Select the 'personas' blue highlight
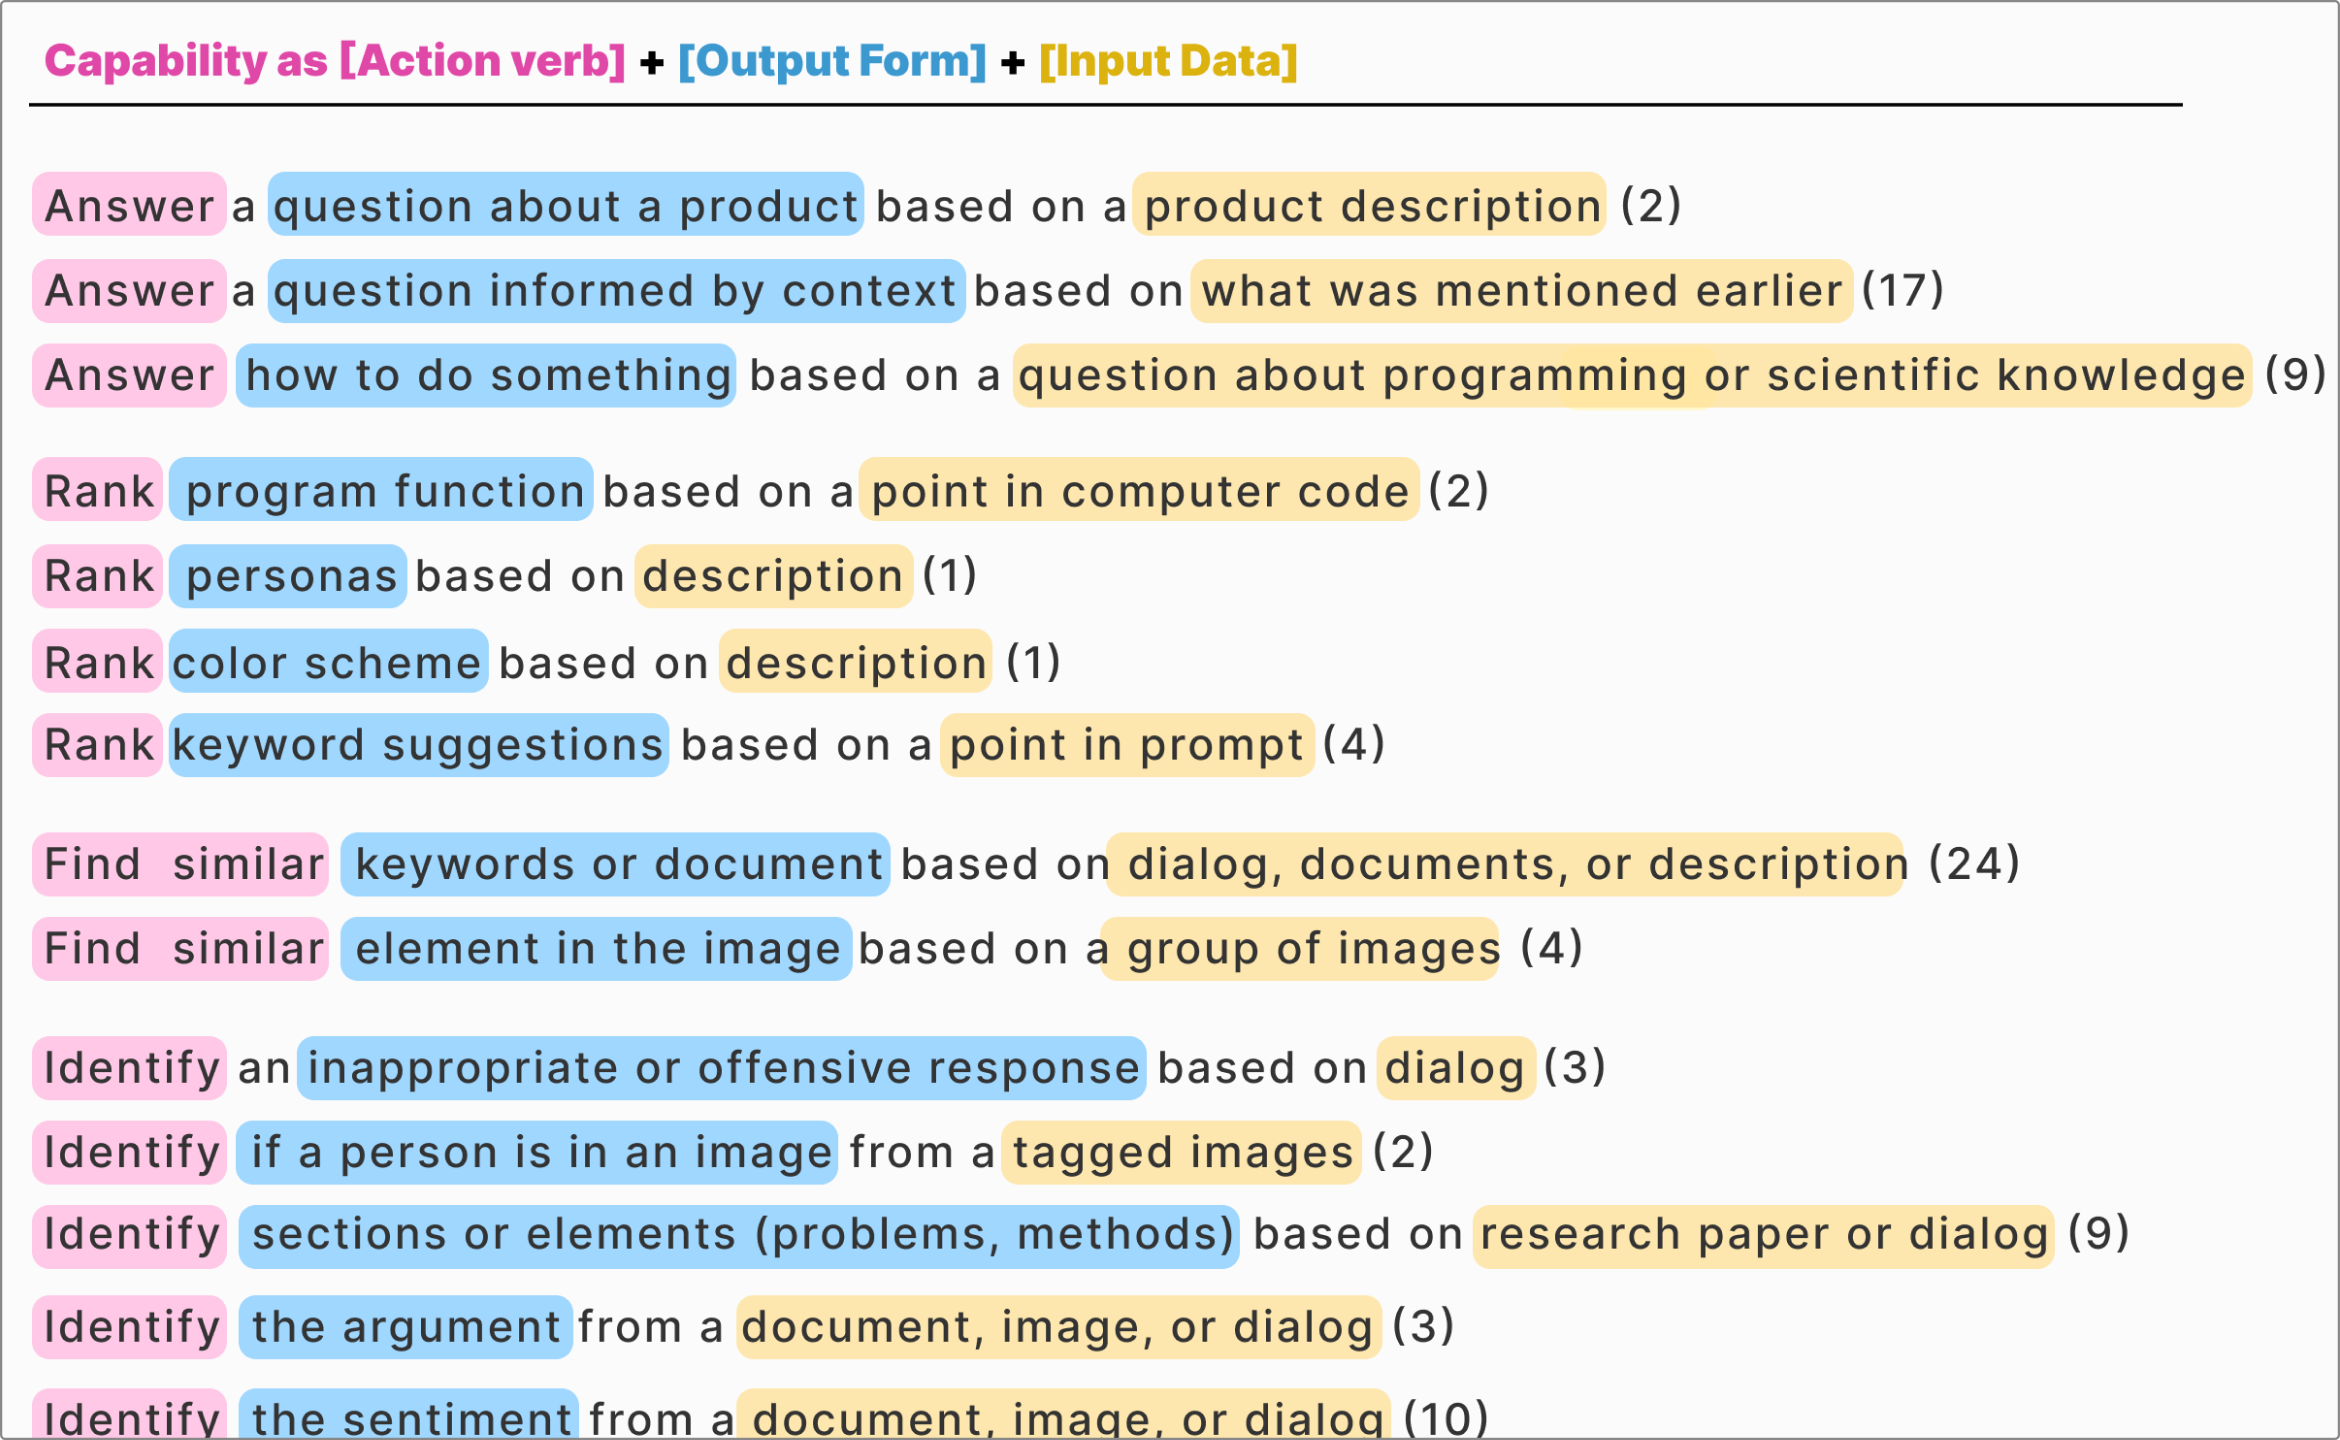This screenshot has width=2340, height=1440. [x=288, y=576]
